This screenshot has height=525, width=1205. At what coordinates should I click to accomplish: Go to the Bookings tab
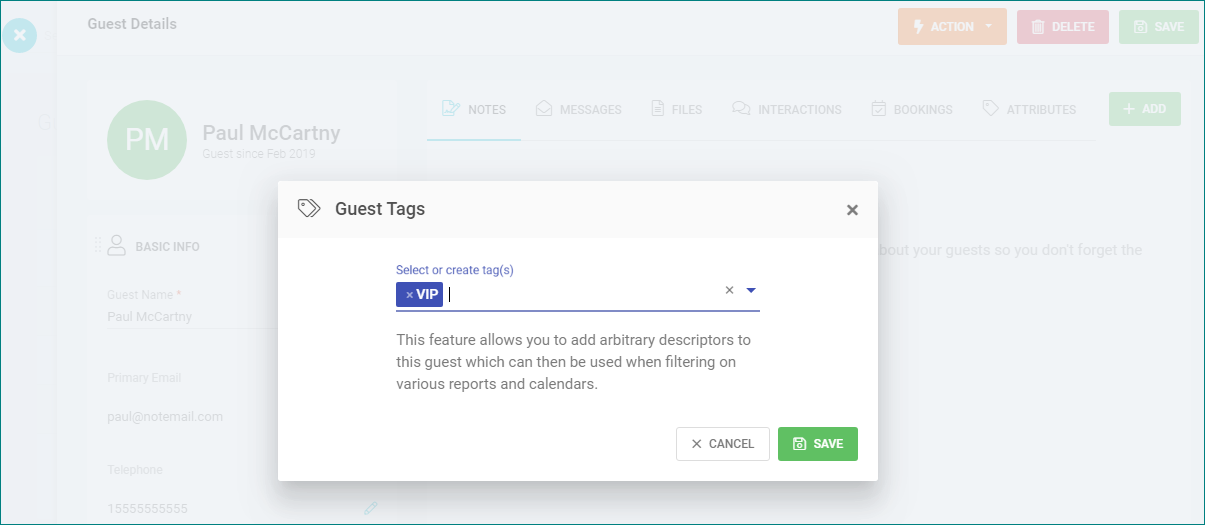click(911, 109)
